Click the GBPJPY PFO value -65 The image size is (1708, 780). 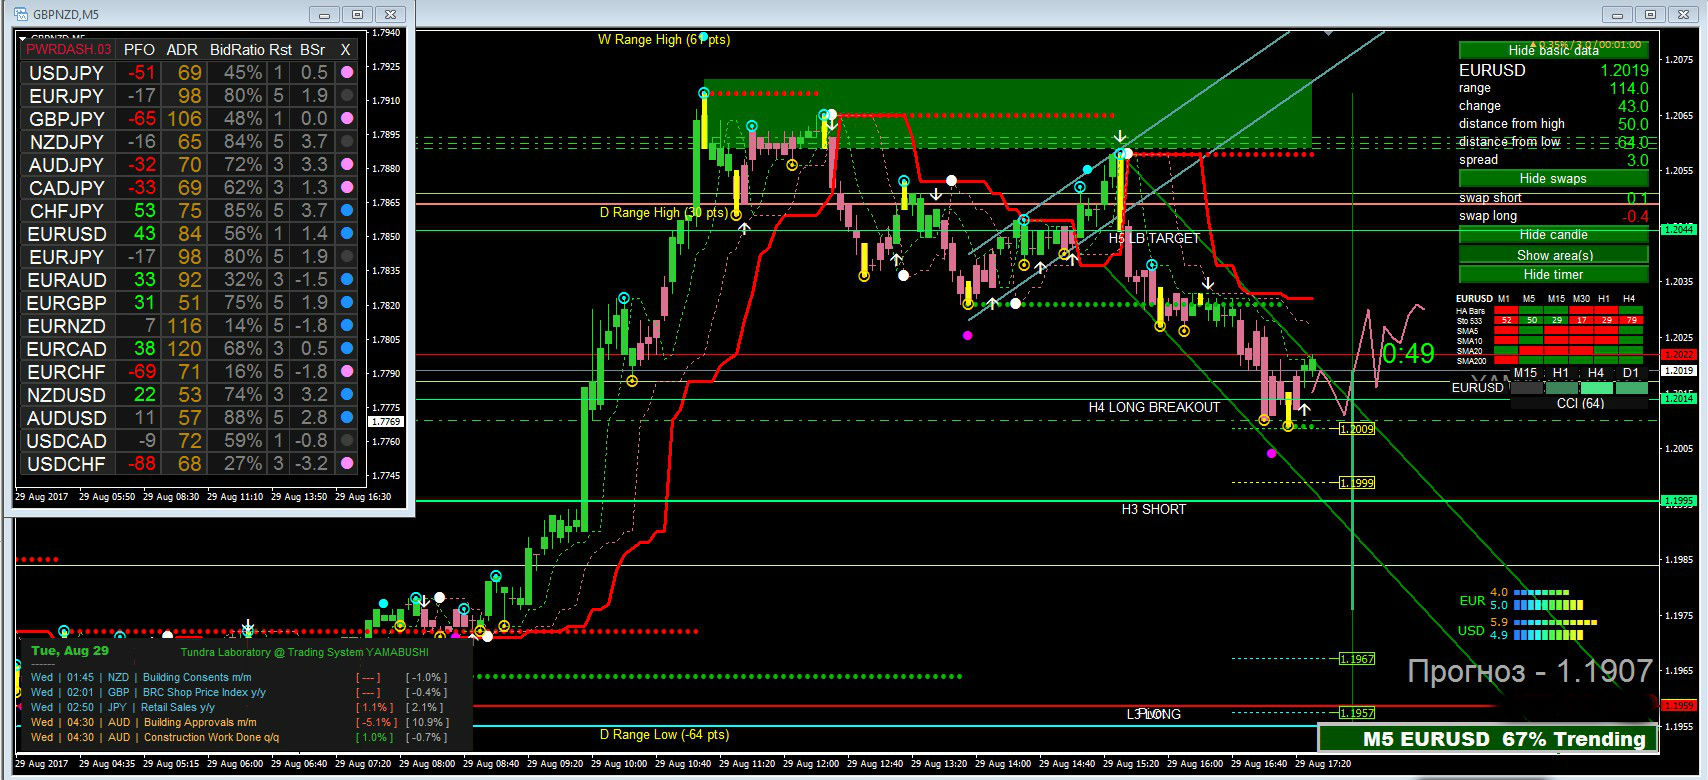pos(142,119)
